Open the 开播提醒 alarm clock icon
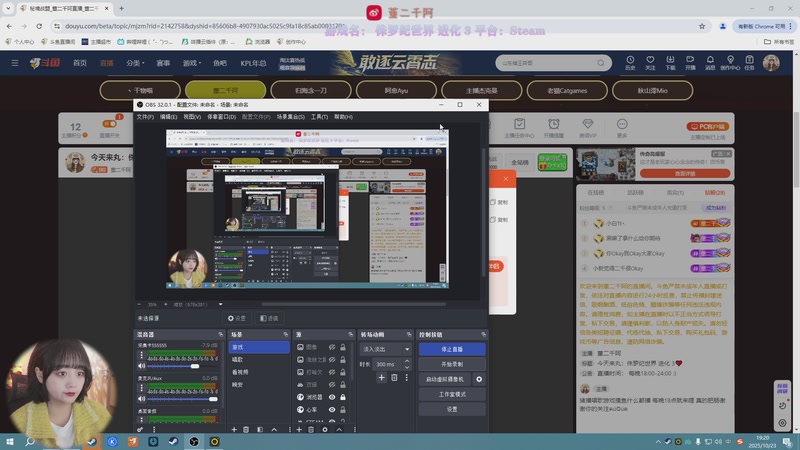This screenshot has height=450, width=800. [x=554, y=124]
